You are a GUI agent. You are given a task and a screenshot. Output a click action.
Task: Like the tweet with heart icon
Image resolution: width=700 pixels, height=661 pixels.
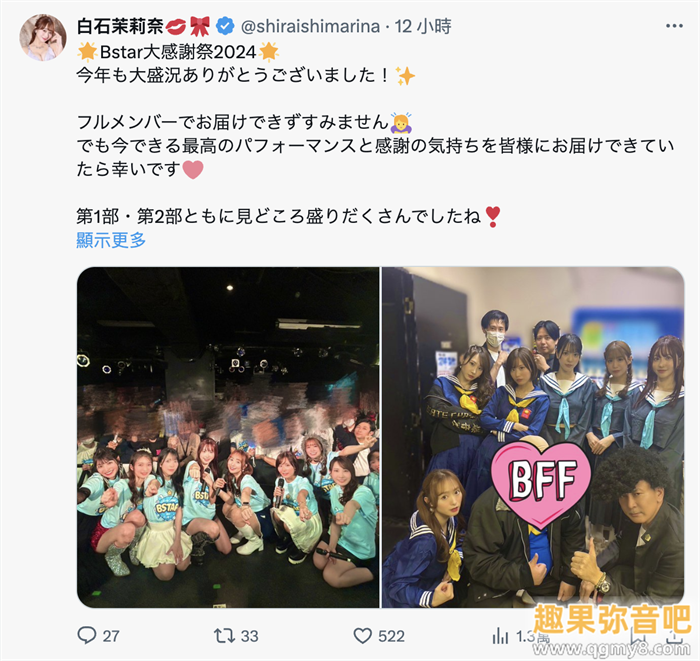tap(362, 636)
